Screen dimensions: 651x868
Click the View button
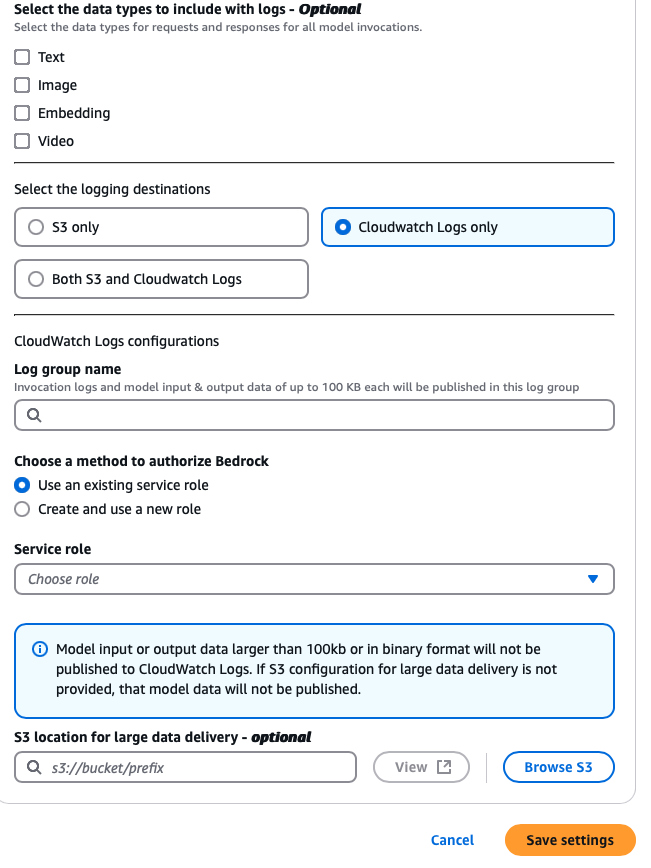pyautogui.click(x=421, y=767)
